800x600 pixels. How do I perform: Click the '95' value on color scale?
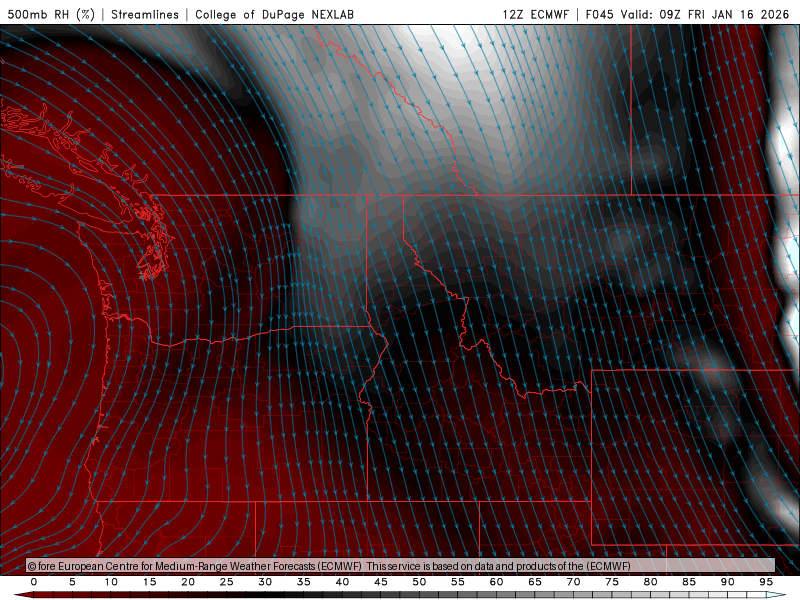[766, 582]
